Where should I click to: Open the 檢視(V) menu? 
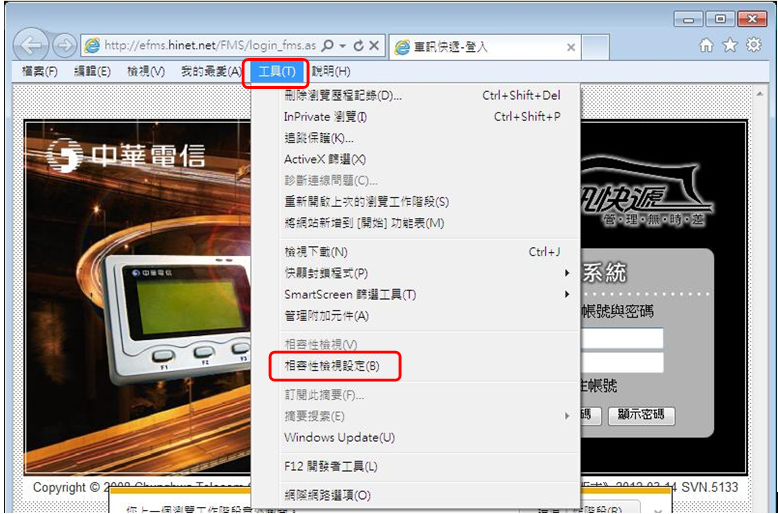click(145, 72)
